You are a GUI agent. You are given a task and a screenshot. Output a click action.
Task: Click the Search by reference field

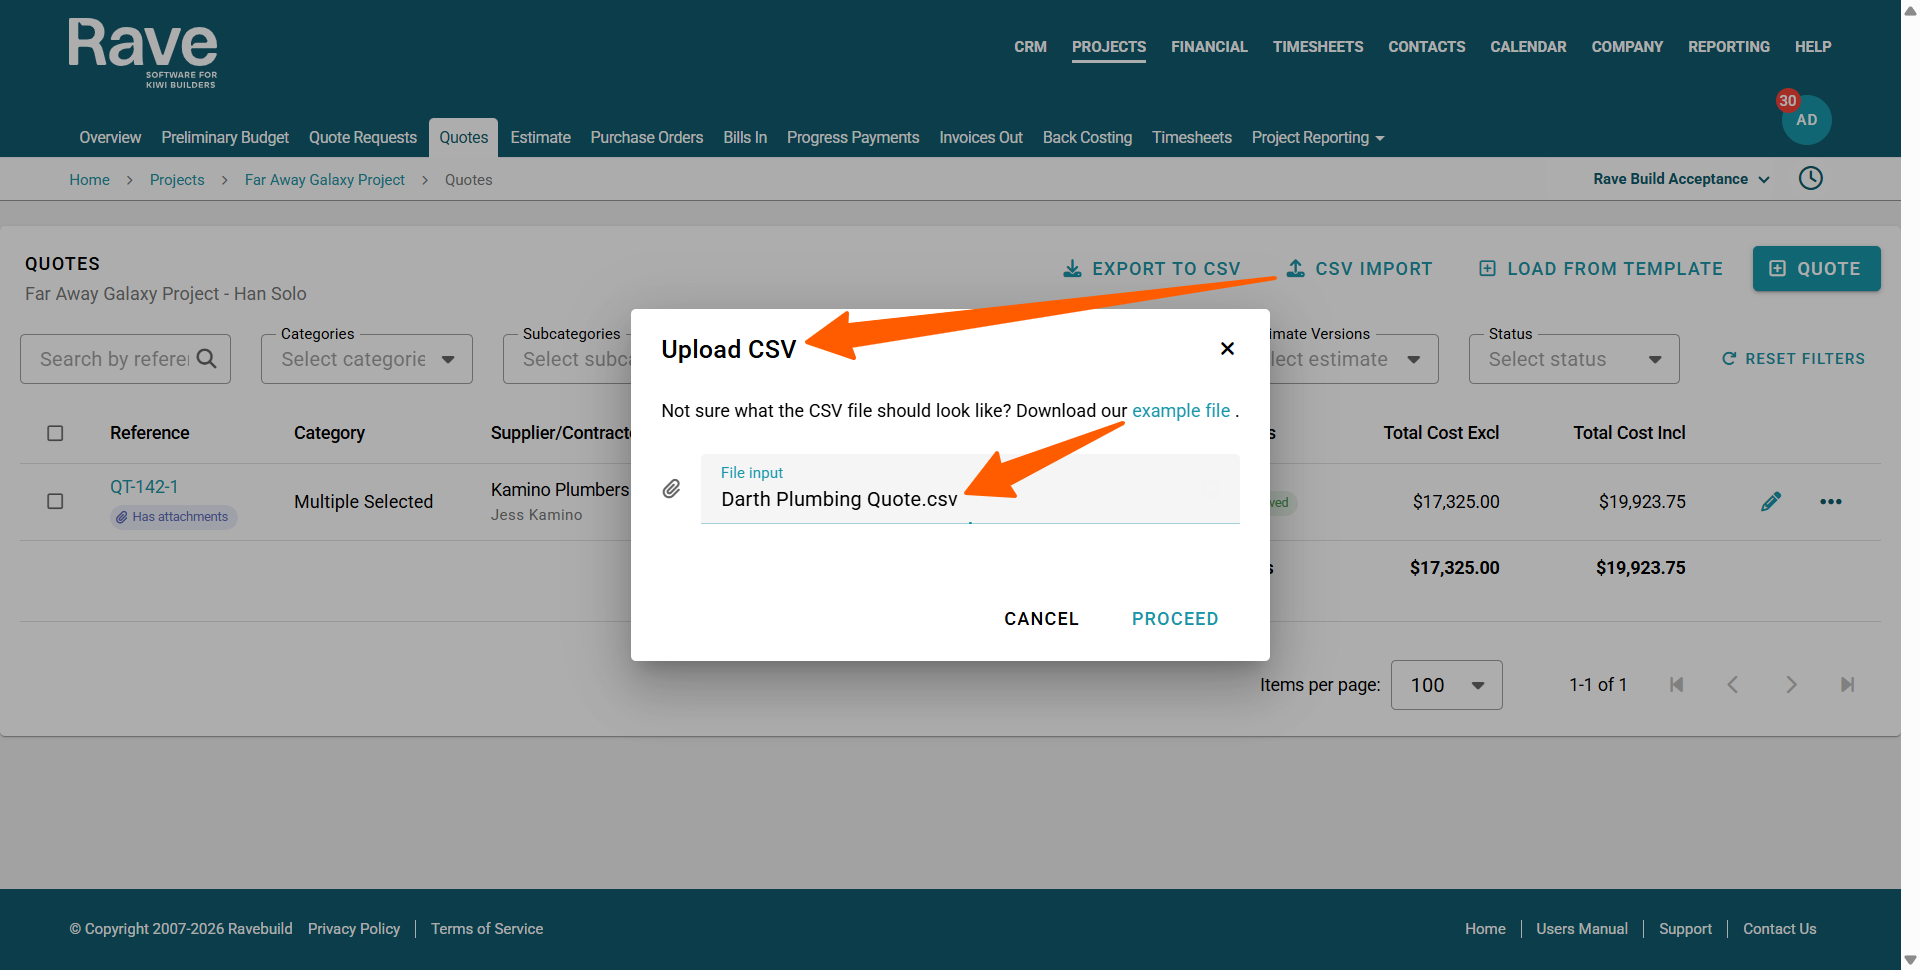125,359
